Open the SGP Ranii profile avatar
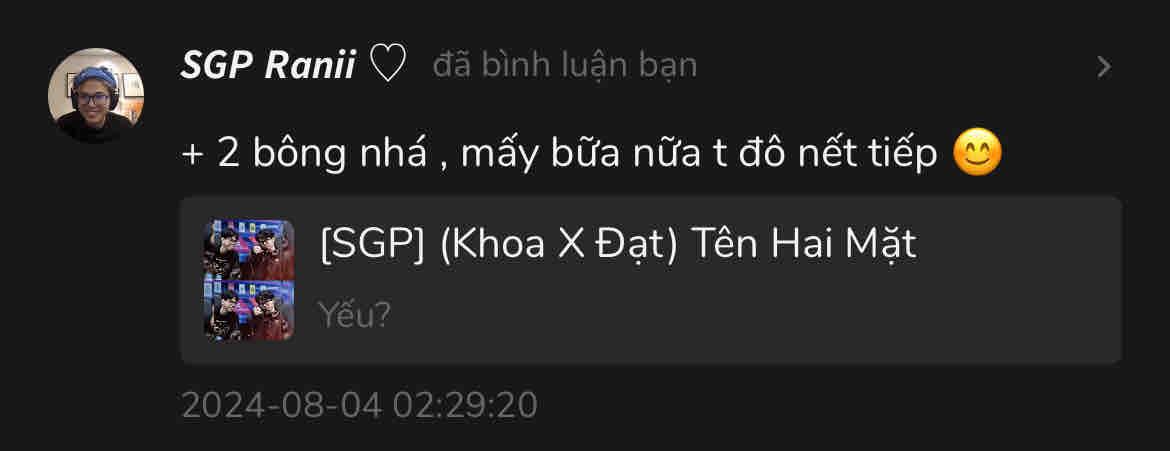Viewport: 1170px width, 451px height. click(x=96, y=96)
